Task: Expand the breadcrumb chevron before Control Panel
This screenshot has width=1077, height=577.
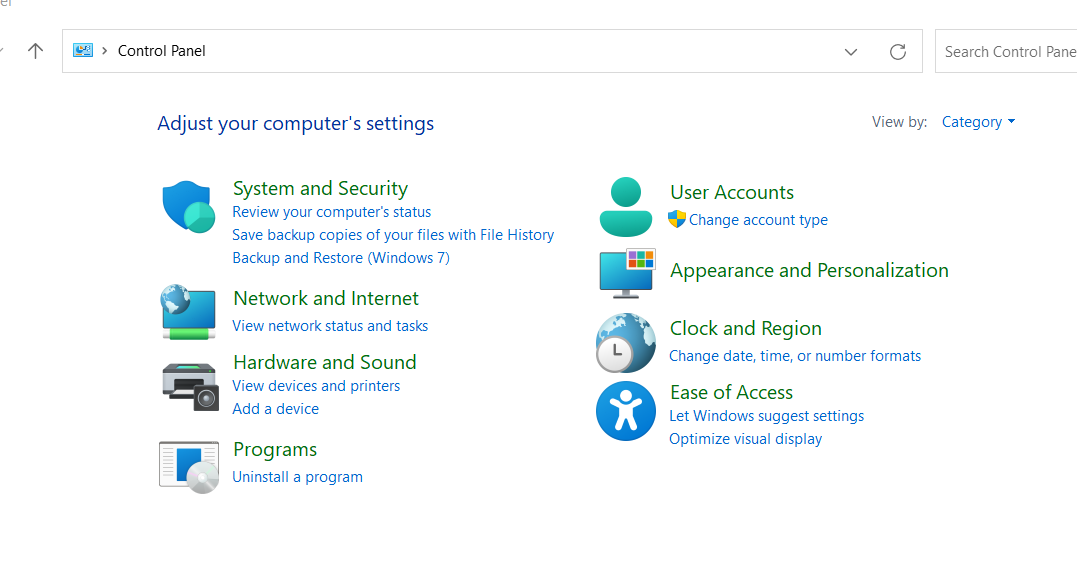Action: [x=104, y=51]
